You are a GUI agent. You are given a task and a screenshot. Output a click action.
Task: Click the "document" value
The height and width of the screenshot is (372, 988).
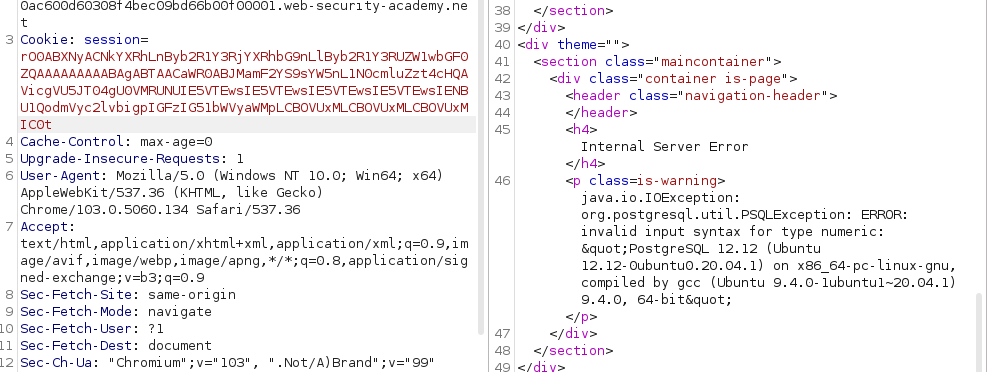180,346
